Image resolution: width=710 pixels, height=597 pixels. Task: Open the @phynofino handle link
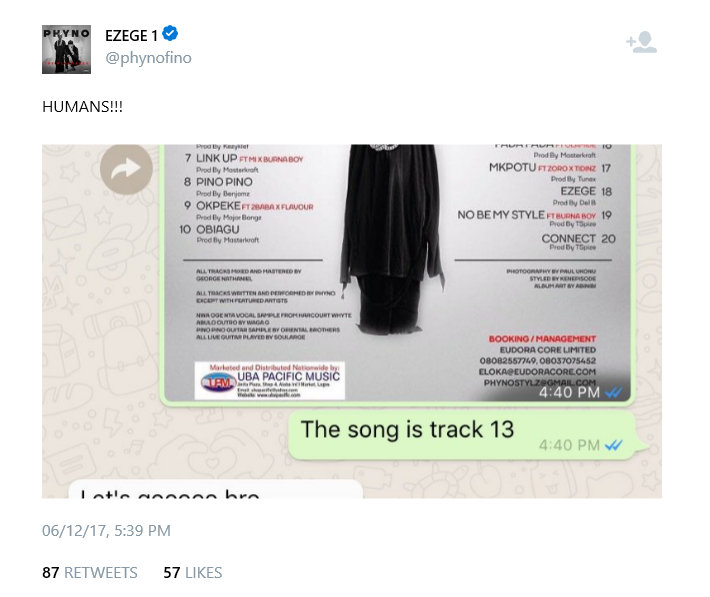pos(148,58)
